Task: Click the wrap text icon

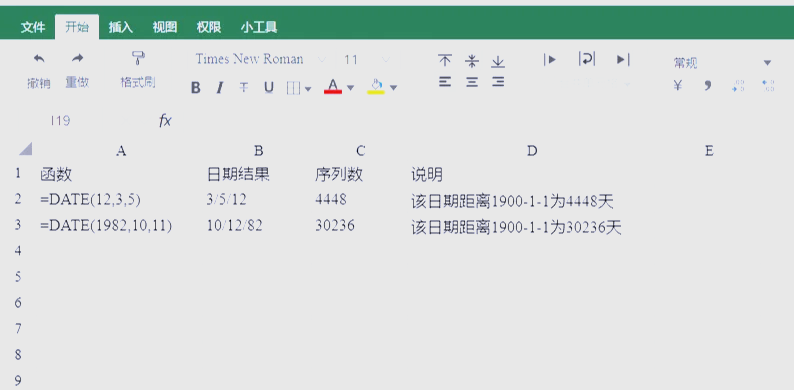Action: [586, 59]
